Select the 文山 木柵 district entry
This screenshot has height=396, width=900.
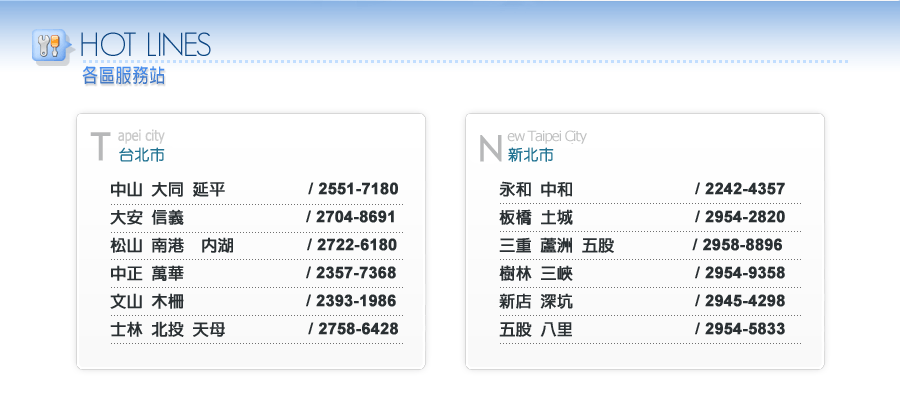(x=147, y=301)
